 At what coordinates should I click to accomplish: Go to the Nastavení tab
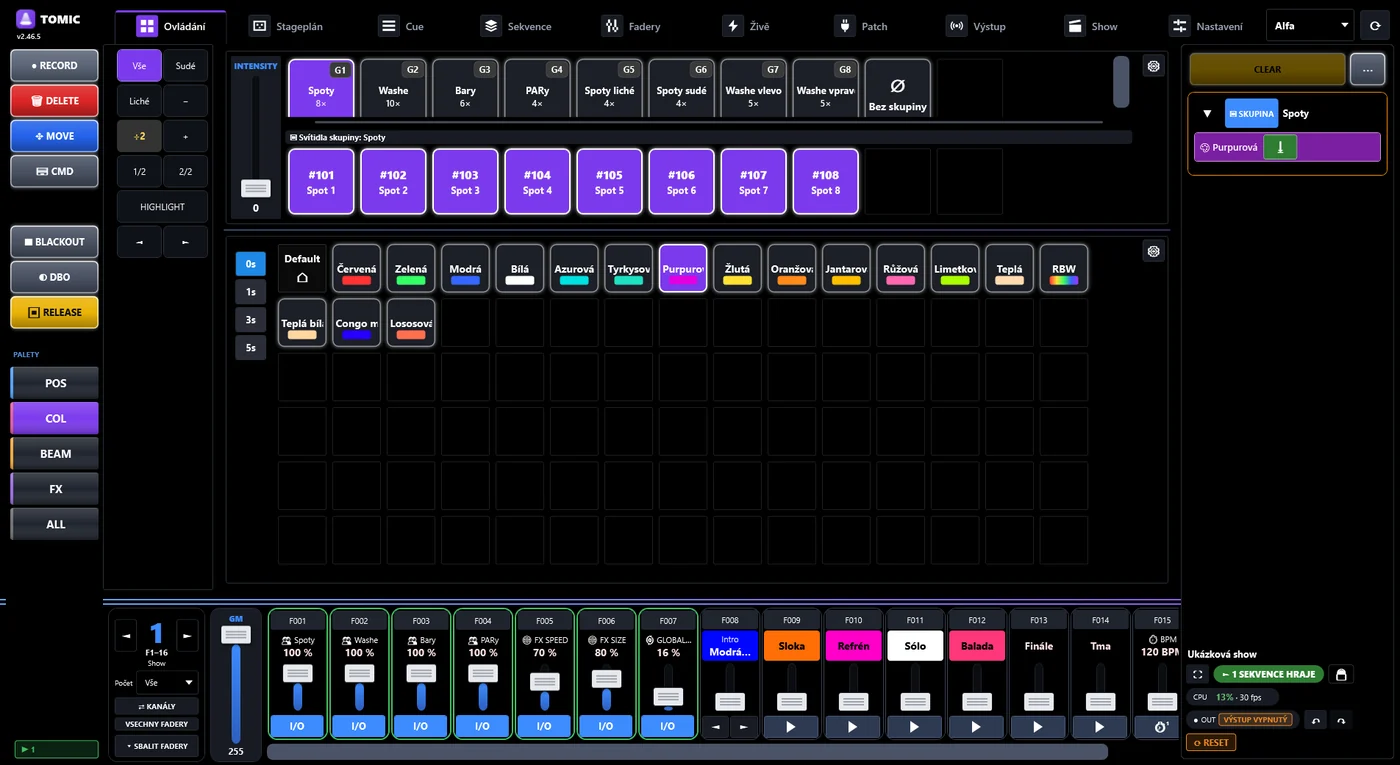(x=1208, y=26)
